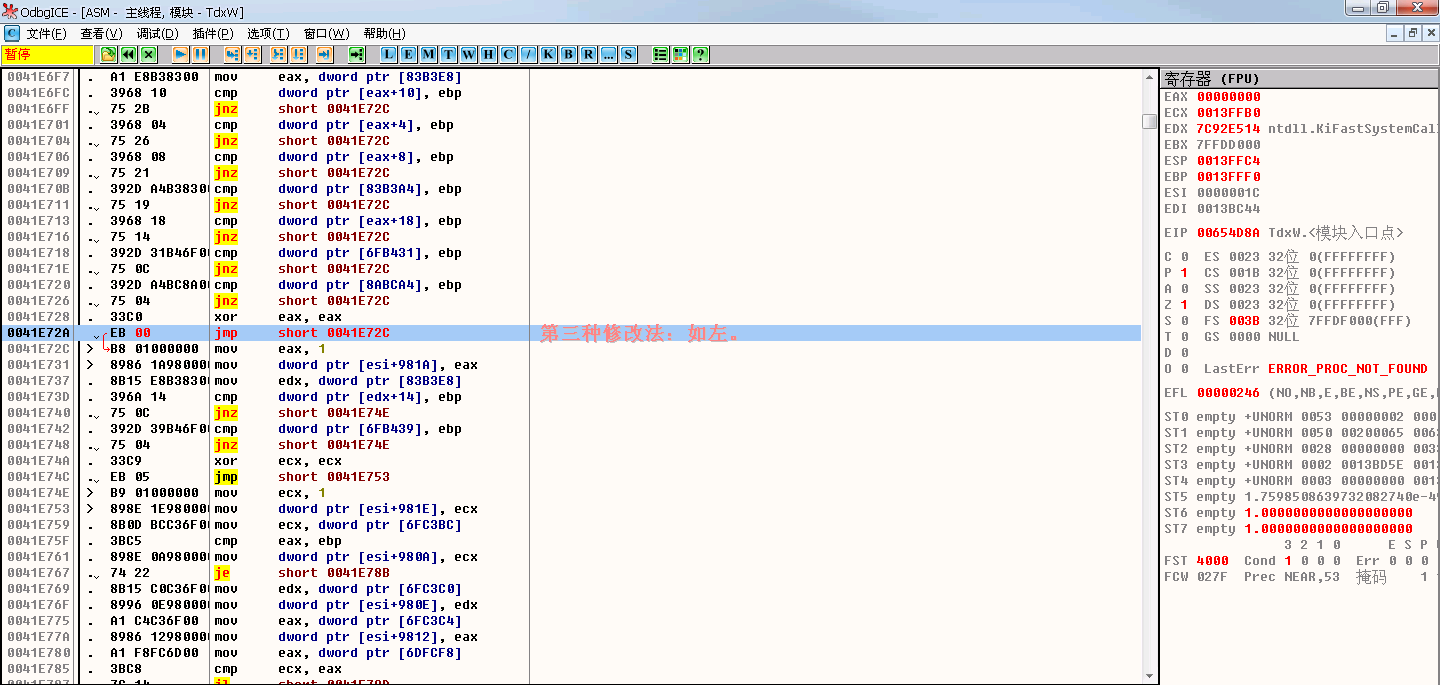This screenshot has height=685, width=1440.
Task: Toggle the C flag value
Action: [1184, 257]
